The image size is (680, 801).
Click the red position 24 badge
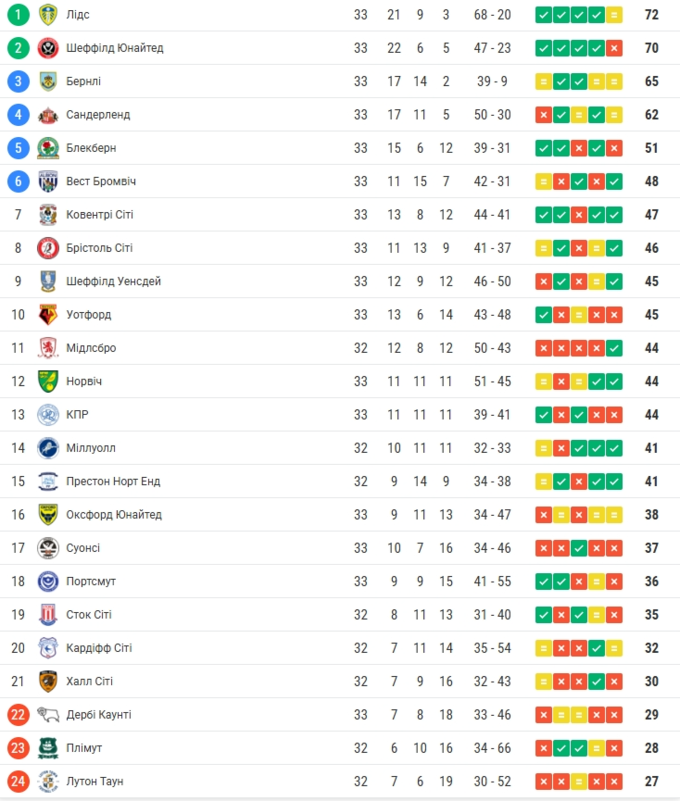pyautogui.click(x=18, y=781)
